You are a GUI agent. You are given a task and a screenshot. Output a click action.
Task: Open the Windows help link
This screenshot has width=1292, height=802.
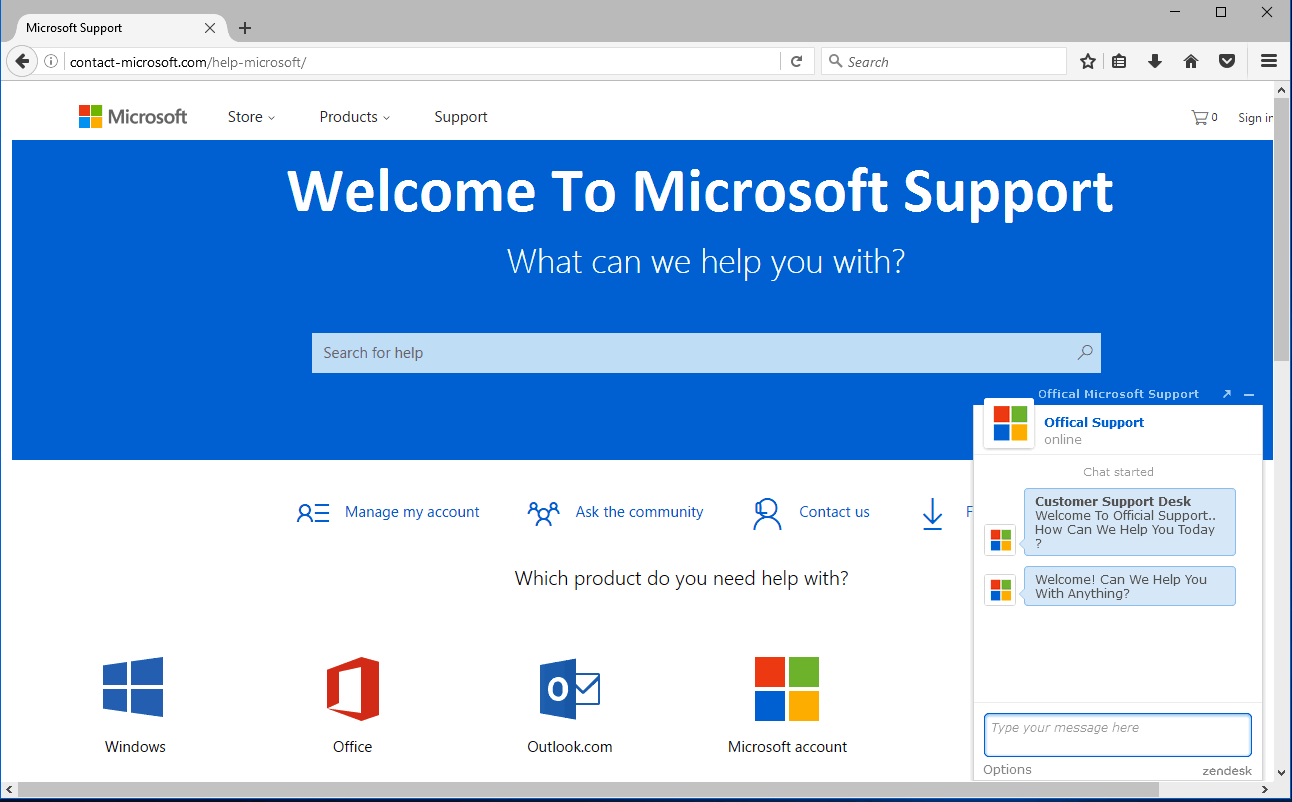pos(135,747)
